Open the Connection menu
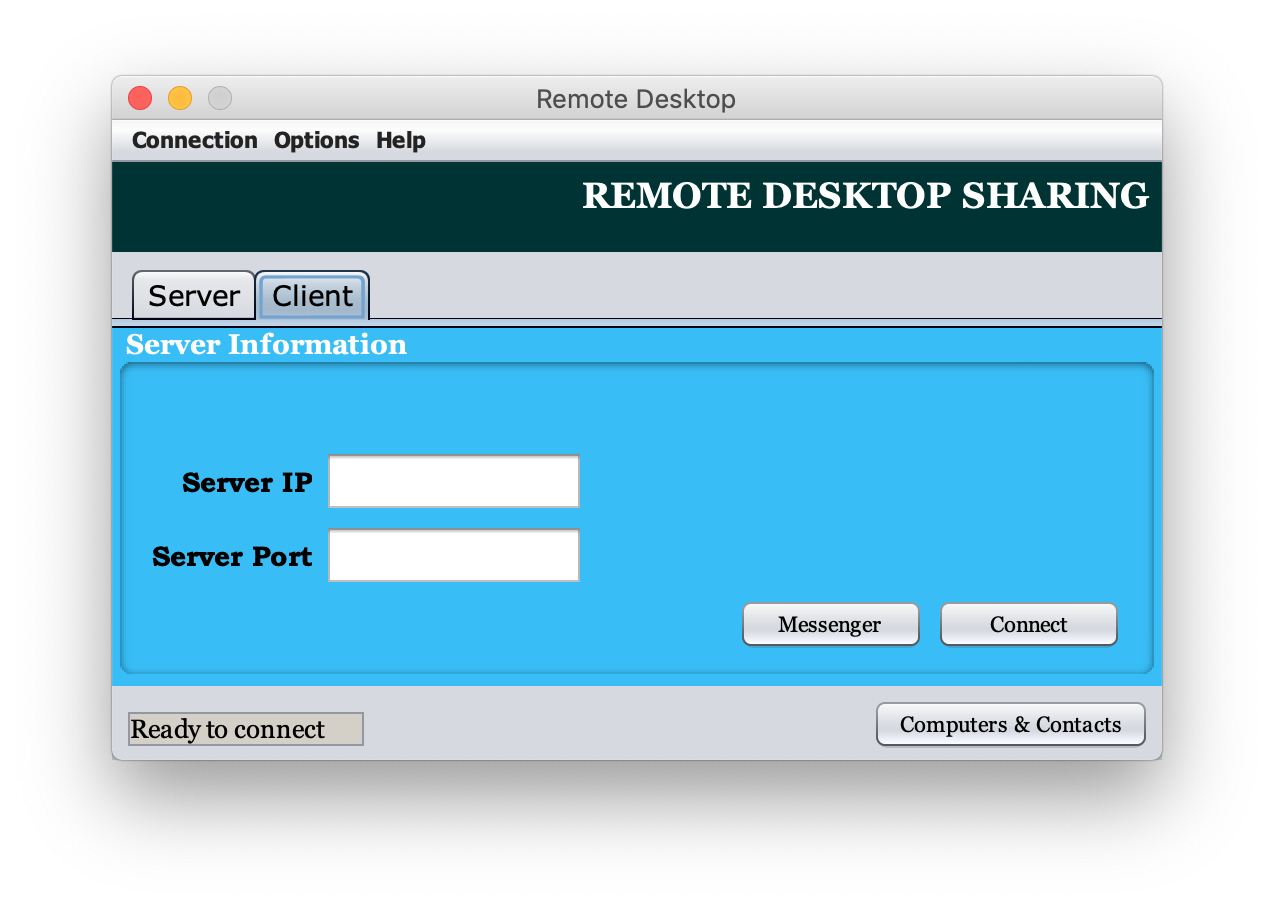Screen dimensions: 1274x908 [195, 140]
